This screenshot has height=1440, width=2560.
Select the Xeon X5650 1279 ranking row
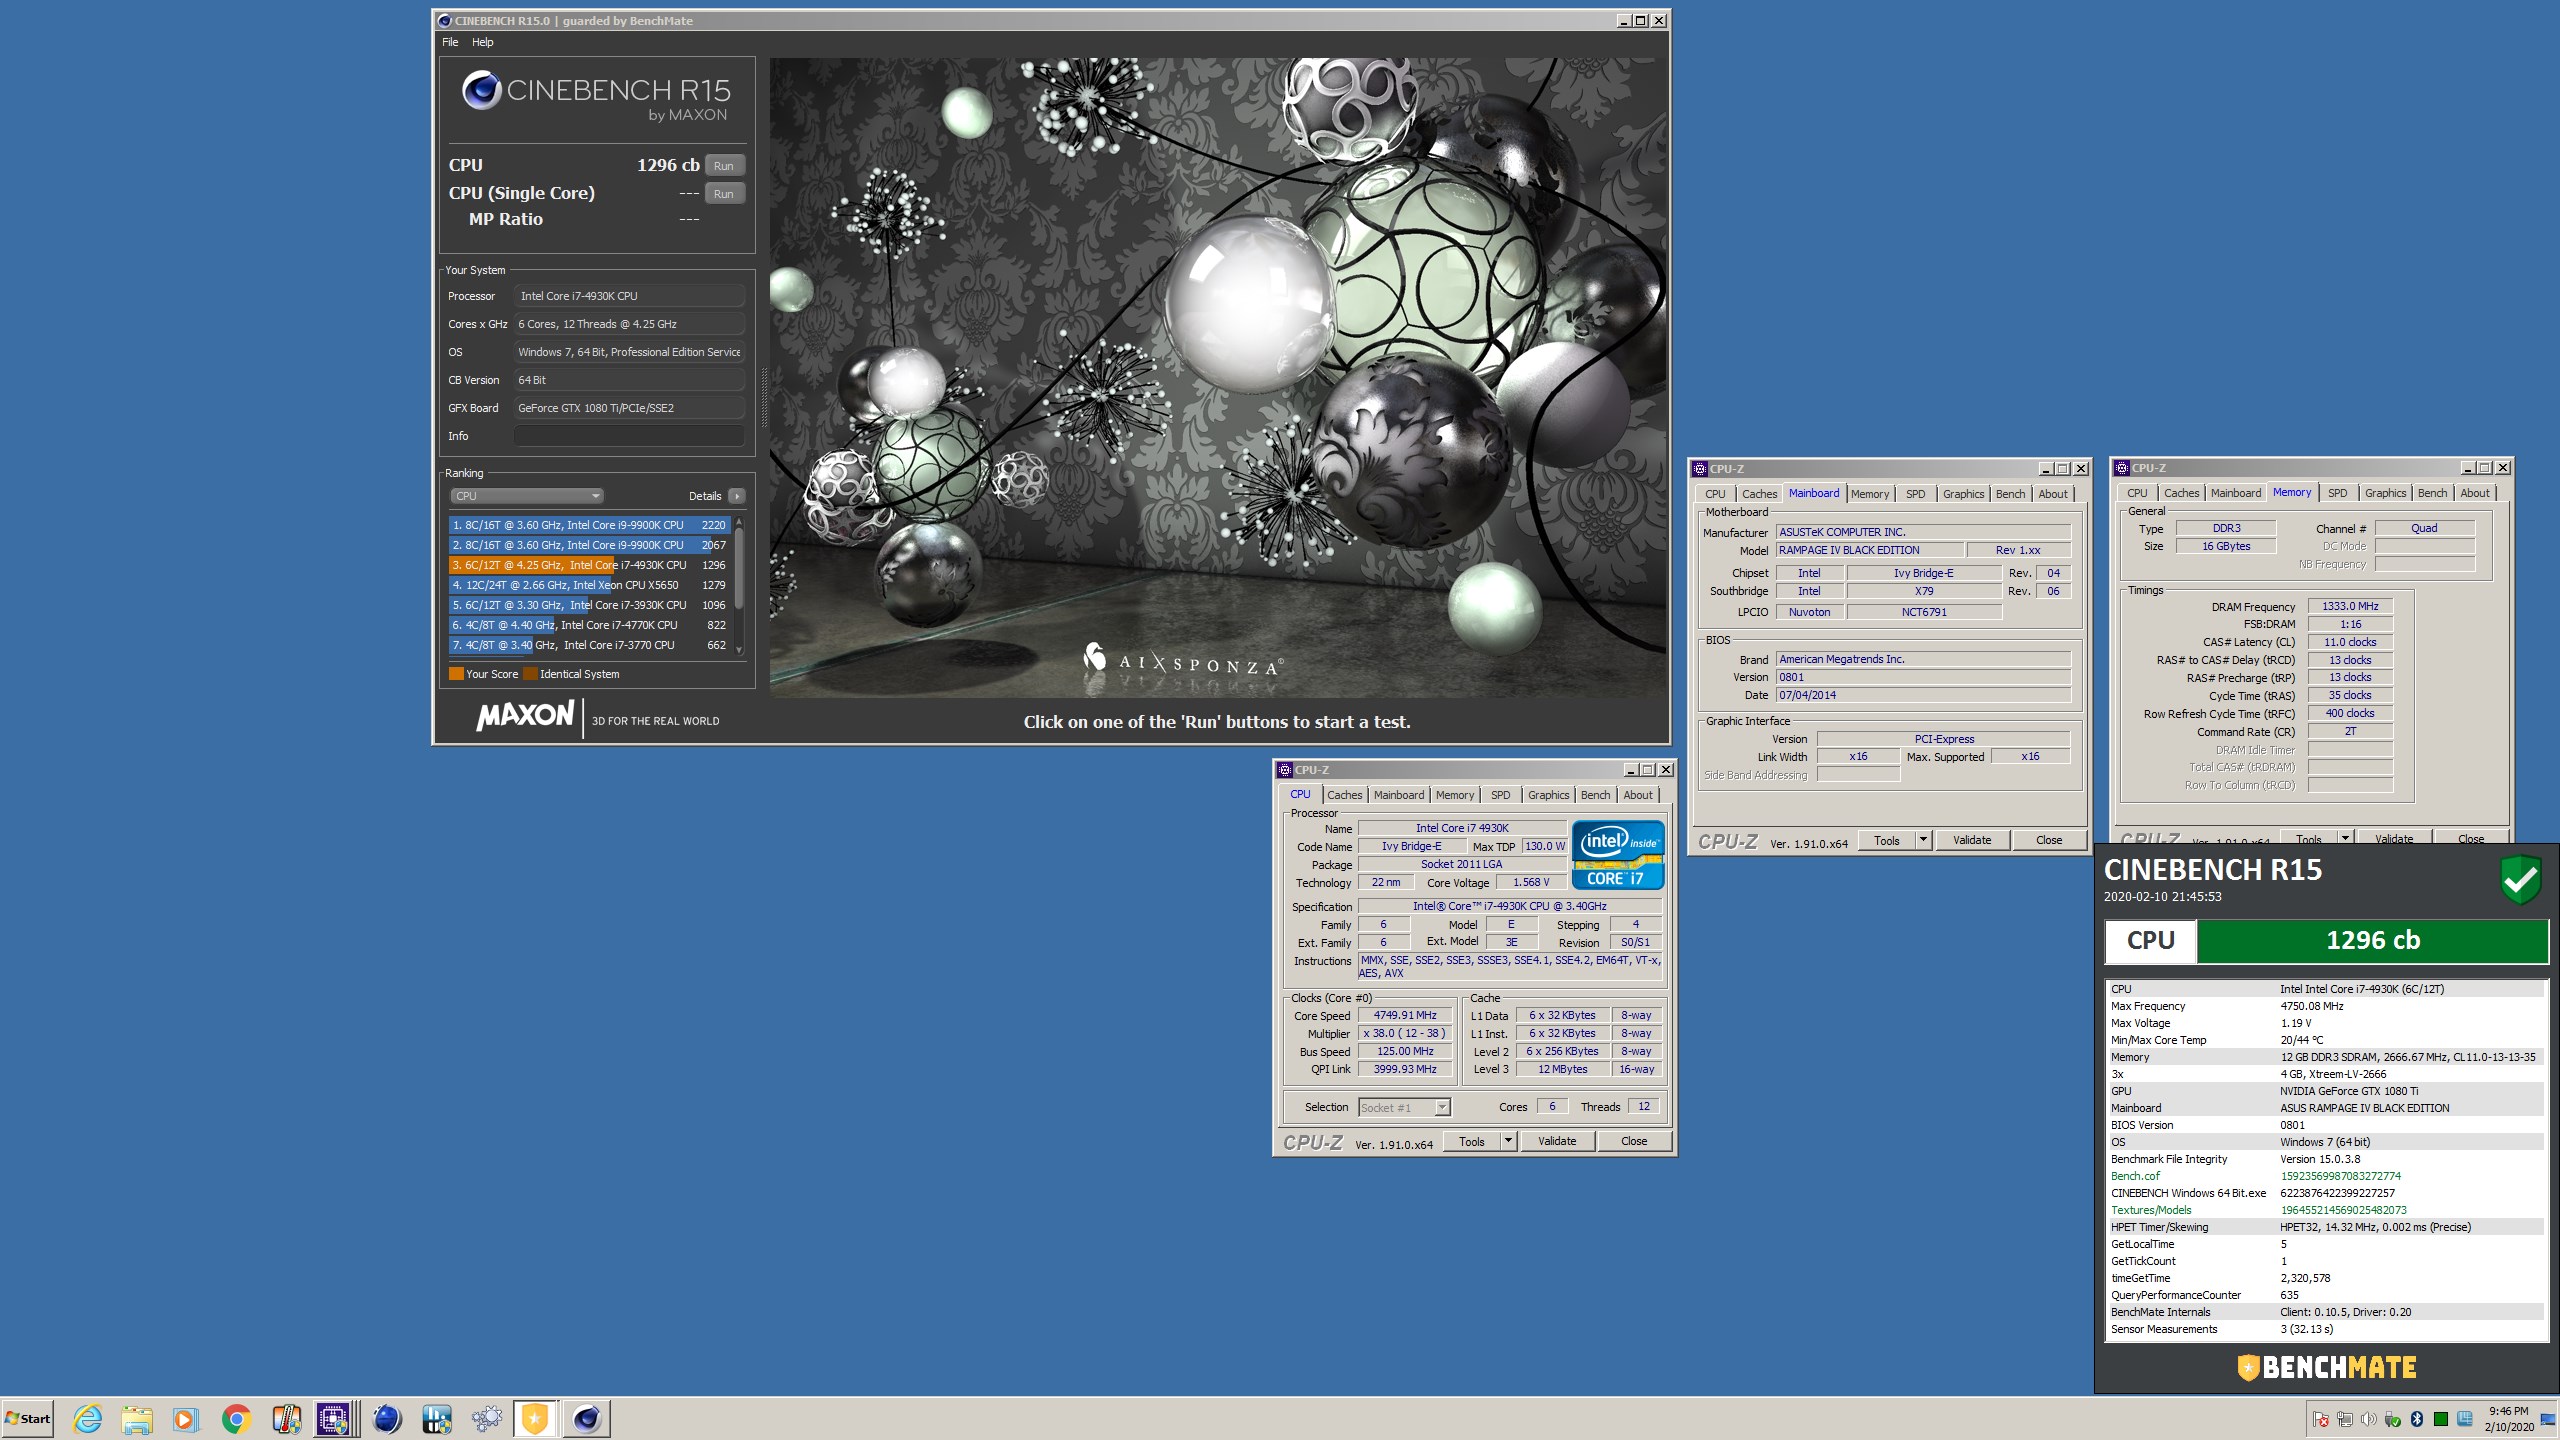point(590,585)
